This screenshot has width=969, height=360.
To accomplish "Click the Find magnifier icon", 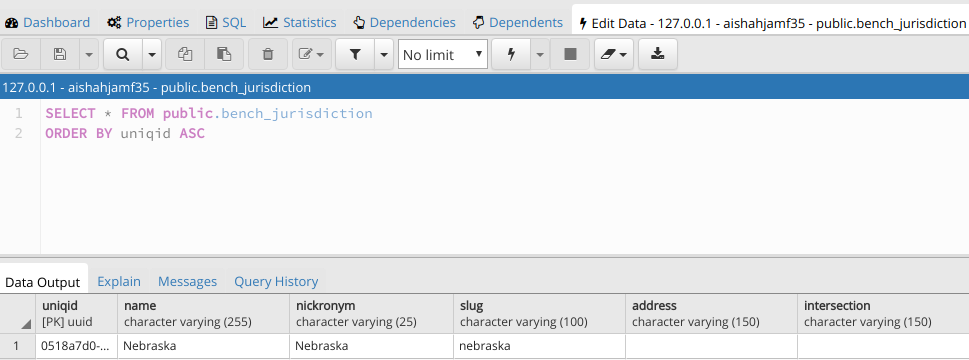I will [123, 54].
